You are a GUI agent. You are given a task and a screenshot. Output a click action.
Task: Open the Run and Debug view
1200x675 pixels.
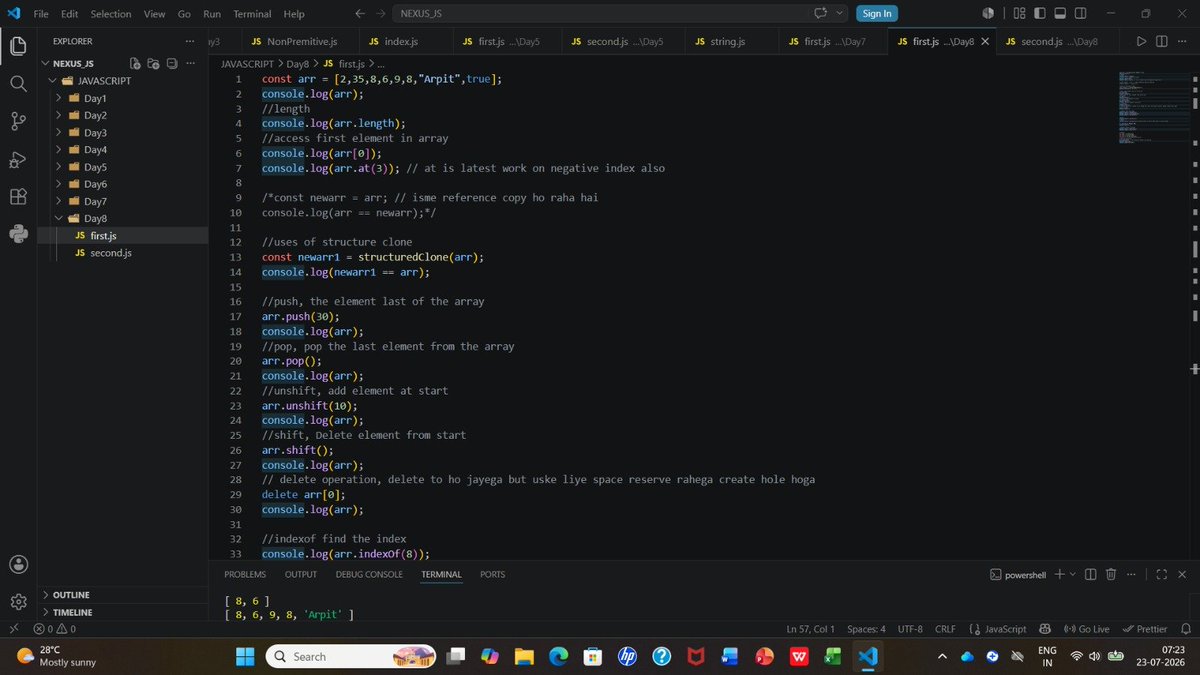point(18,159)
